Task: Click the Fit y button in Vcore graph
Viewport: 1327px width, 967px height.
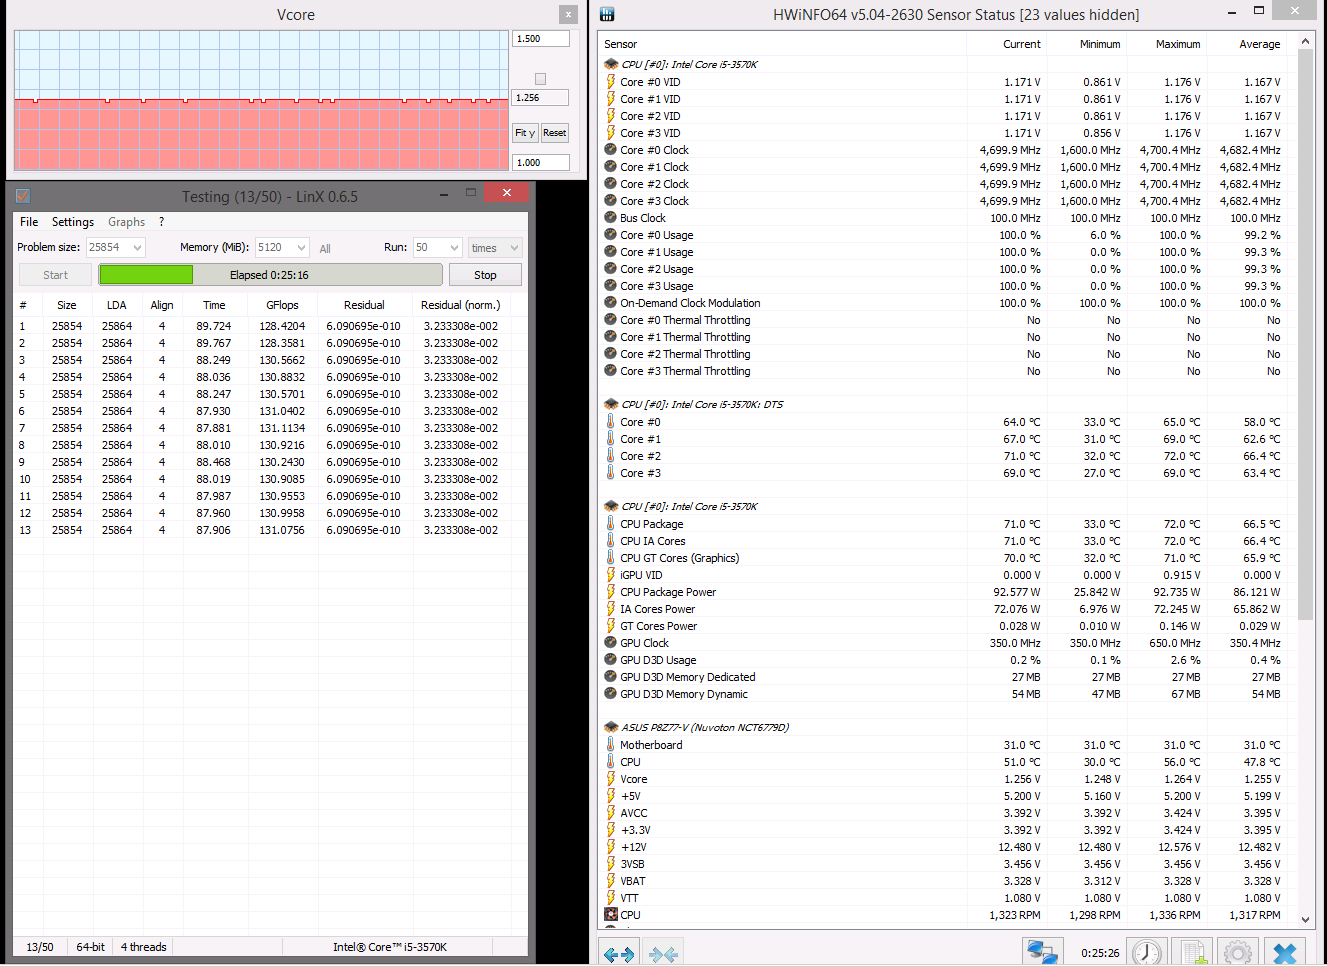Action: click(x=526, y=133)
